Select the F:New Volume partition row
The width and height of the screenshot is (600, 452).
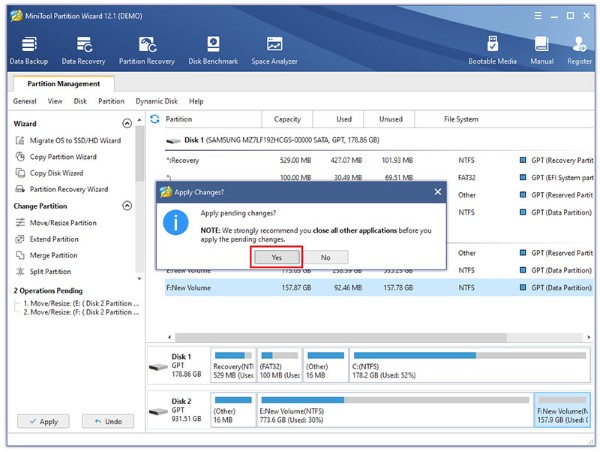click(x=190, y=287)
